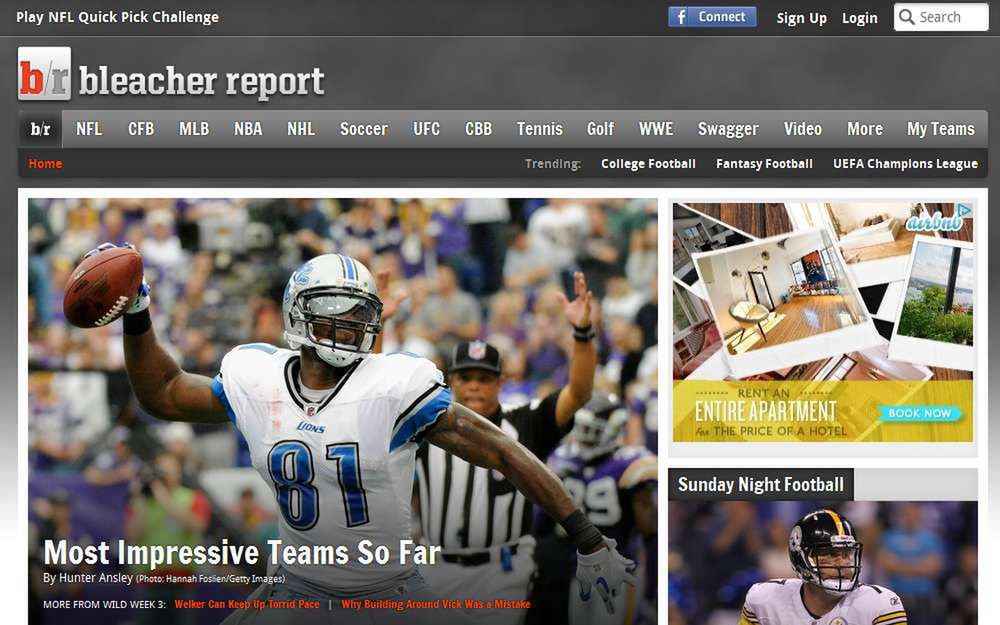Open the Sign Up link
Image resolution: width=1000 pixels, height=625 pixels.
(x=802, y=18)
